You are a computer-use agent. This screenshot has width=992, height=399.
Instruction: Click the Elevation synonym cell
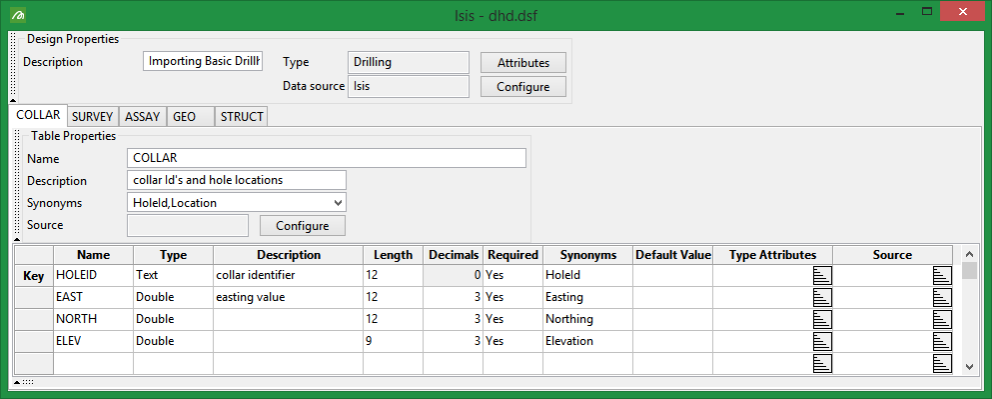[x=588, y=341]
